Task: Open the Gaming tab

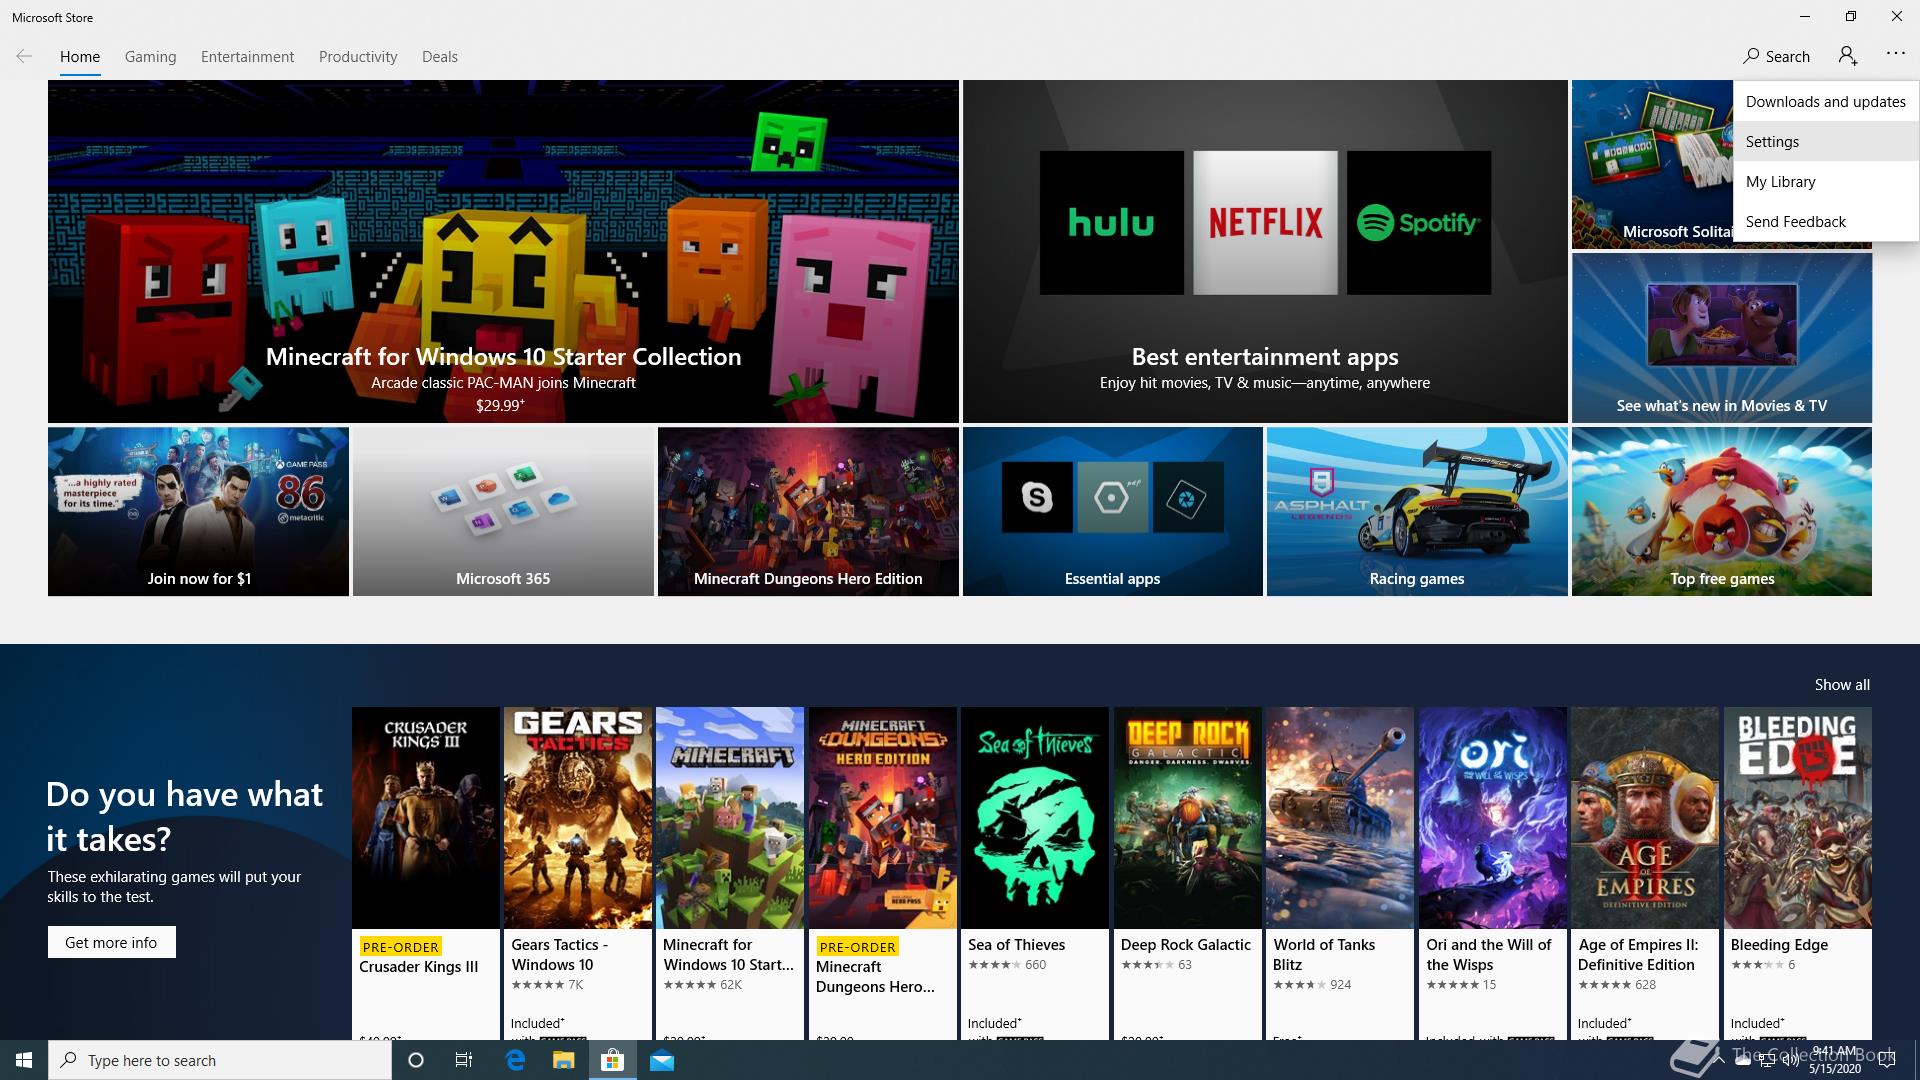Action: coord(150,57)
